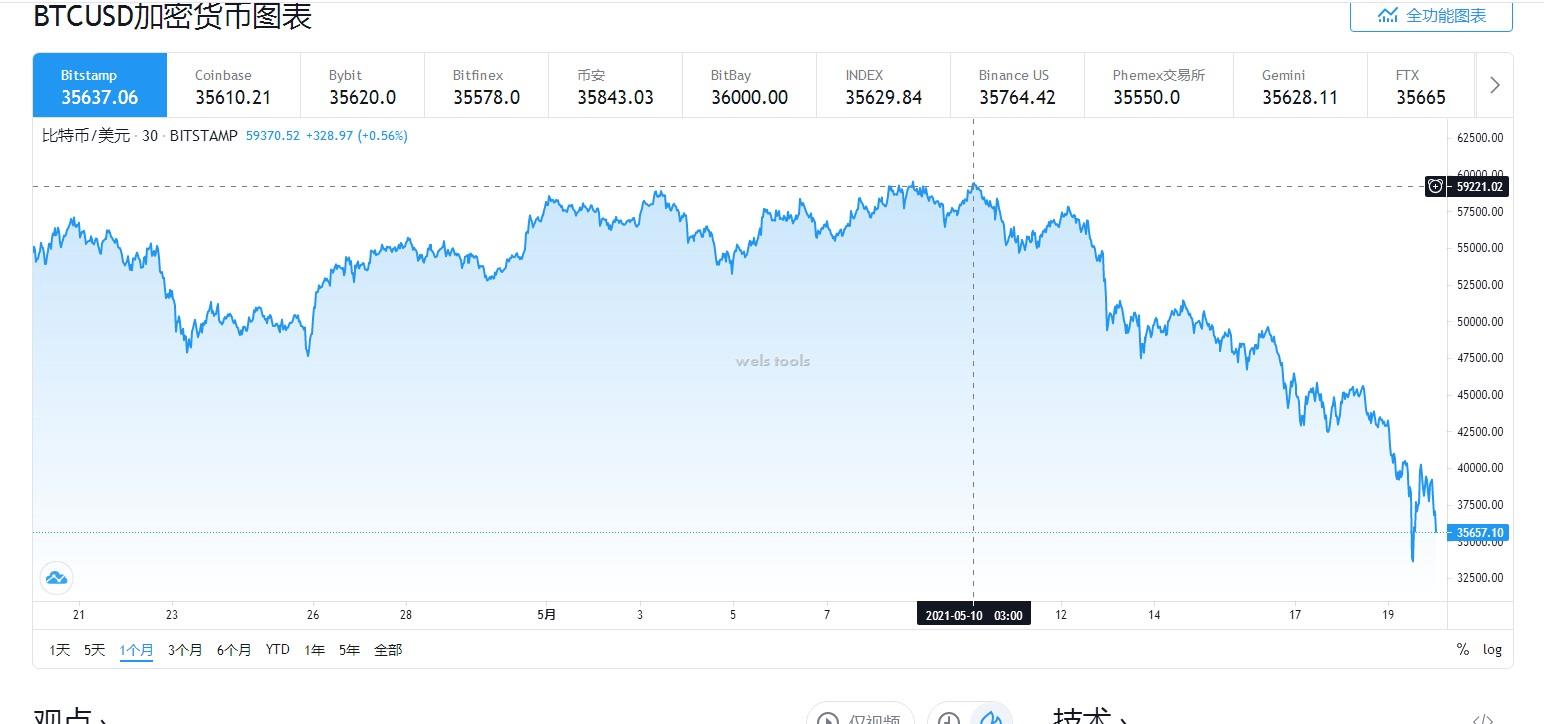Viewport: 1544px width, 724px height.
Task: Switch to the Coinbase exchange tab
Action: 233,86
